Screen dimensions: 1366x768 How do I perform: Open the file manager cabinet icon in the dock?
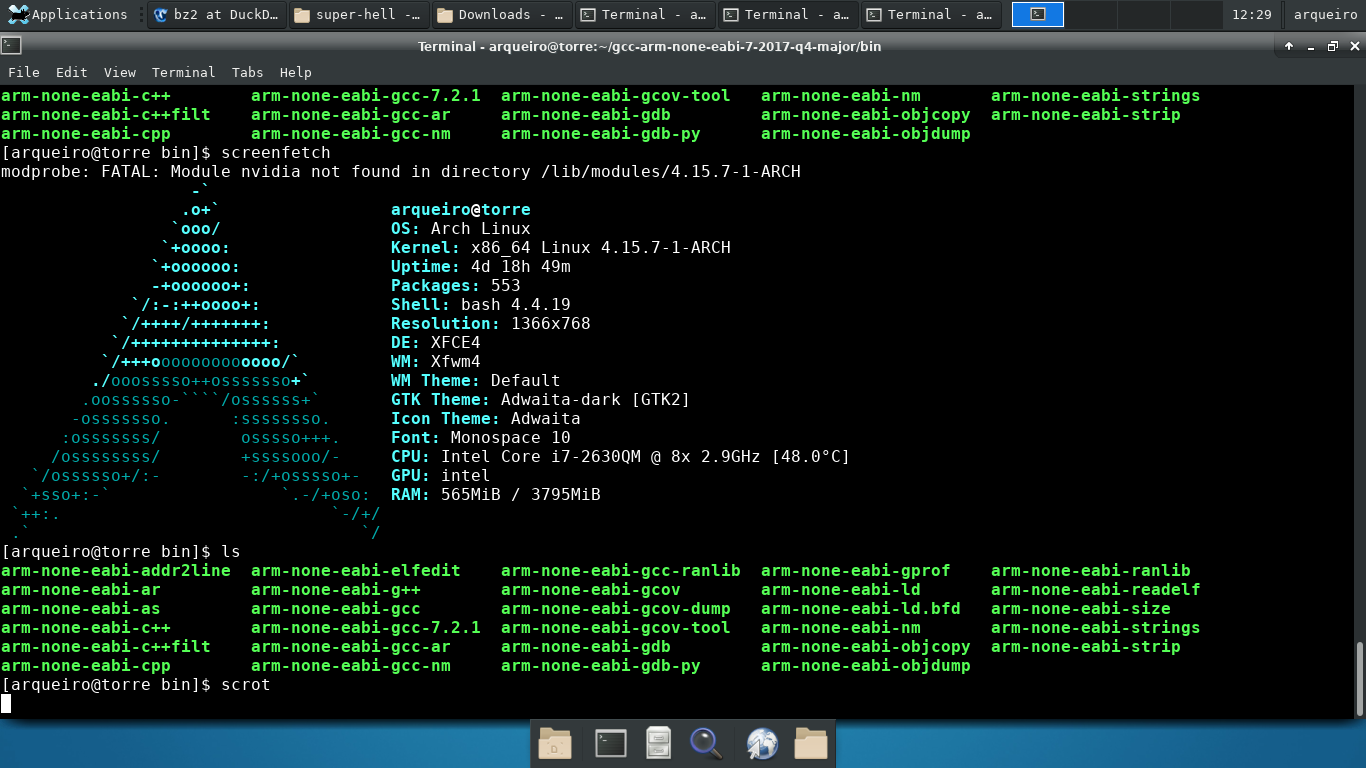point(657,743)
